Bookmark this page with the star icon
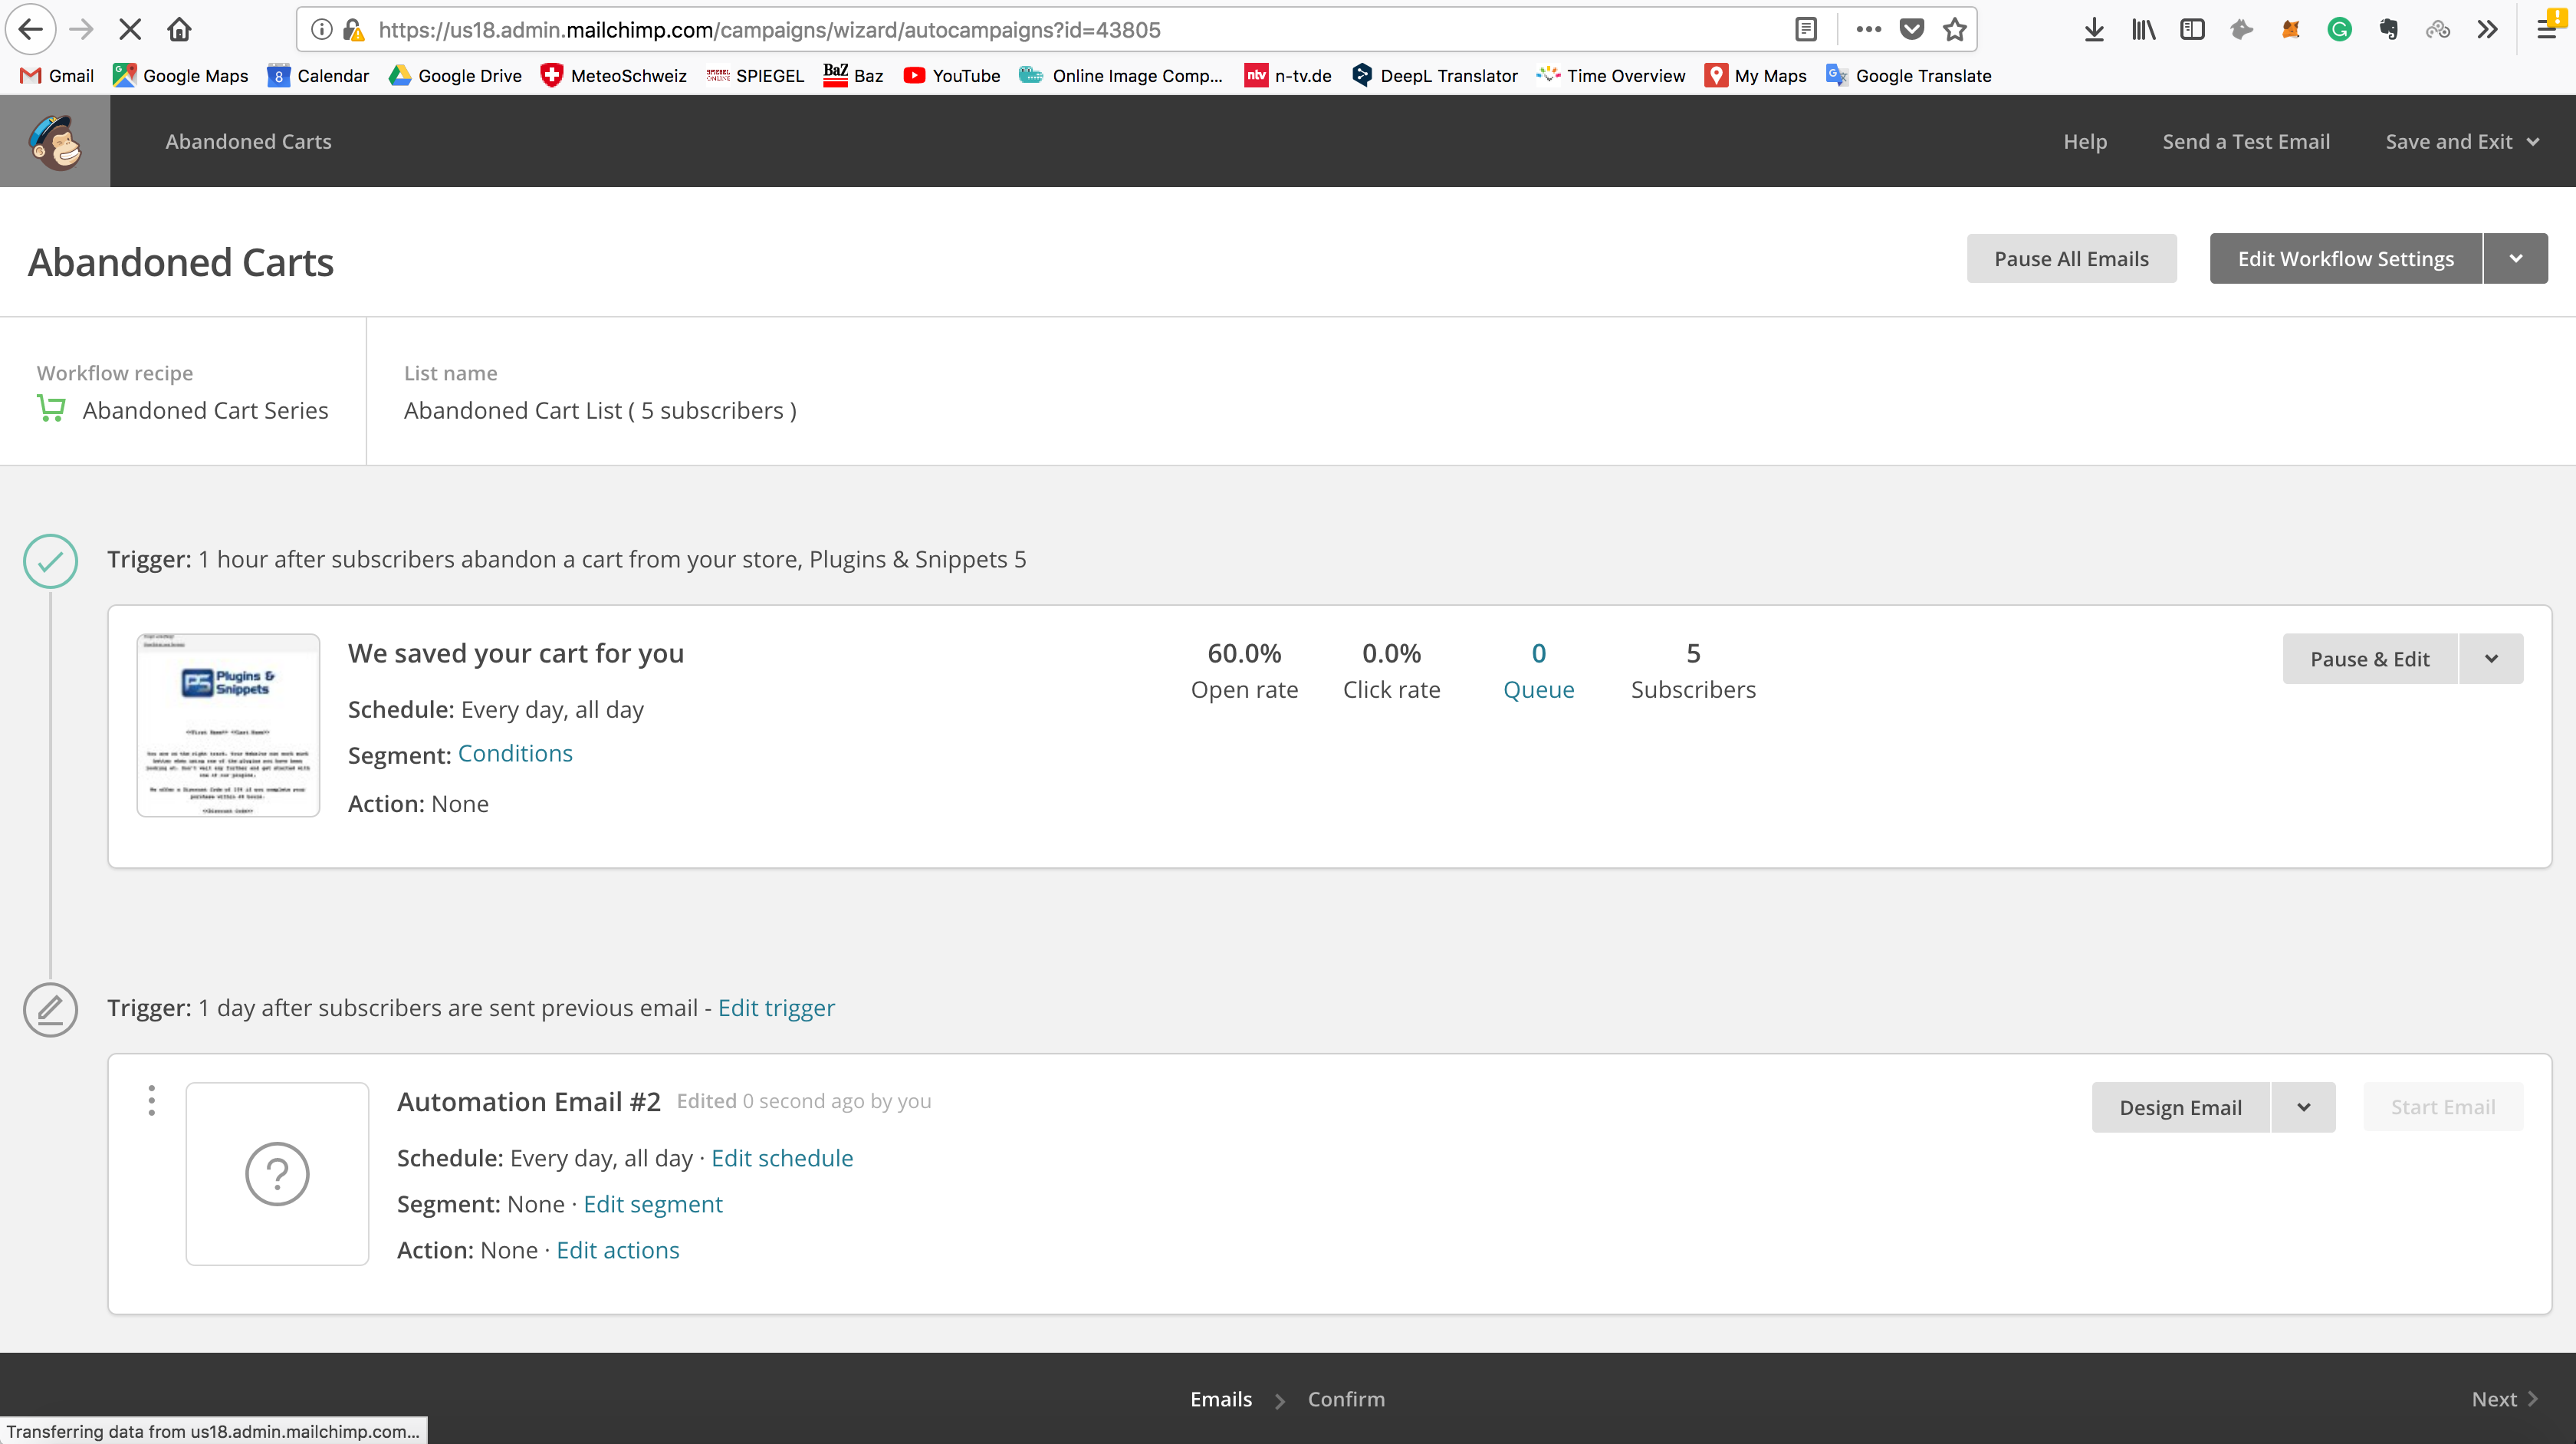2576x1444 pixels. [x=1955, y=29]
